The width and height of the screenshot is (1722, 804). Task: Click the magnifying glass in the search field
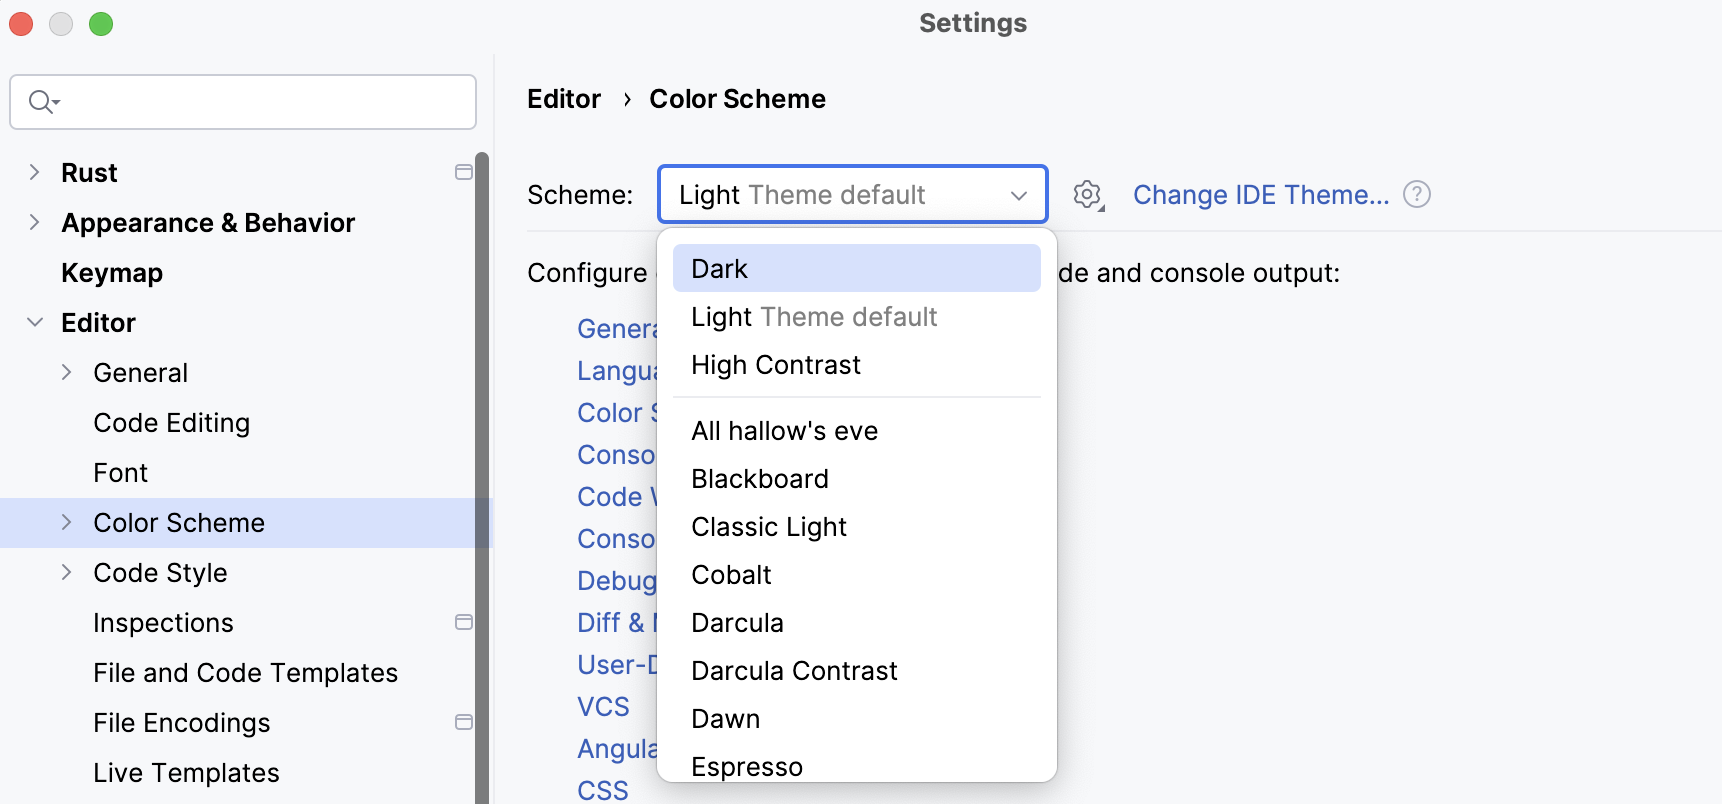coord(42,101)
